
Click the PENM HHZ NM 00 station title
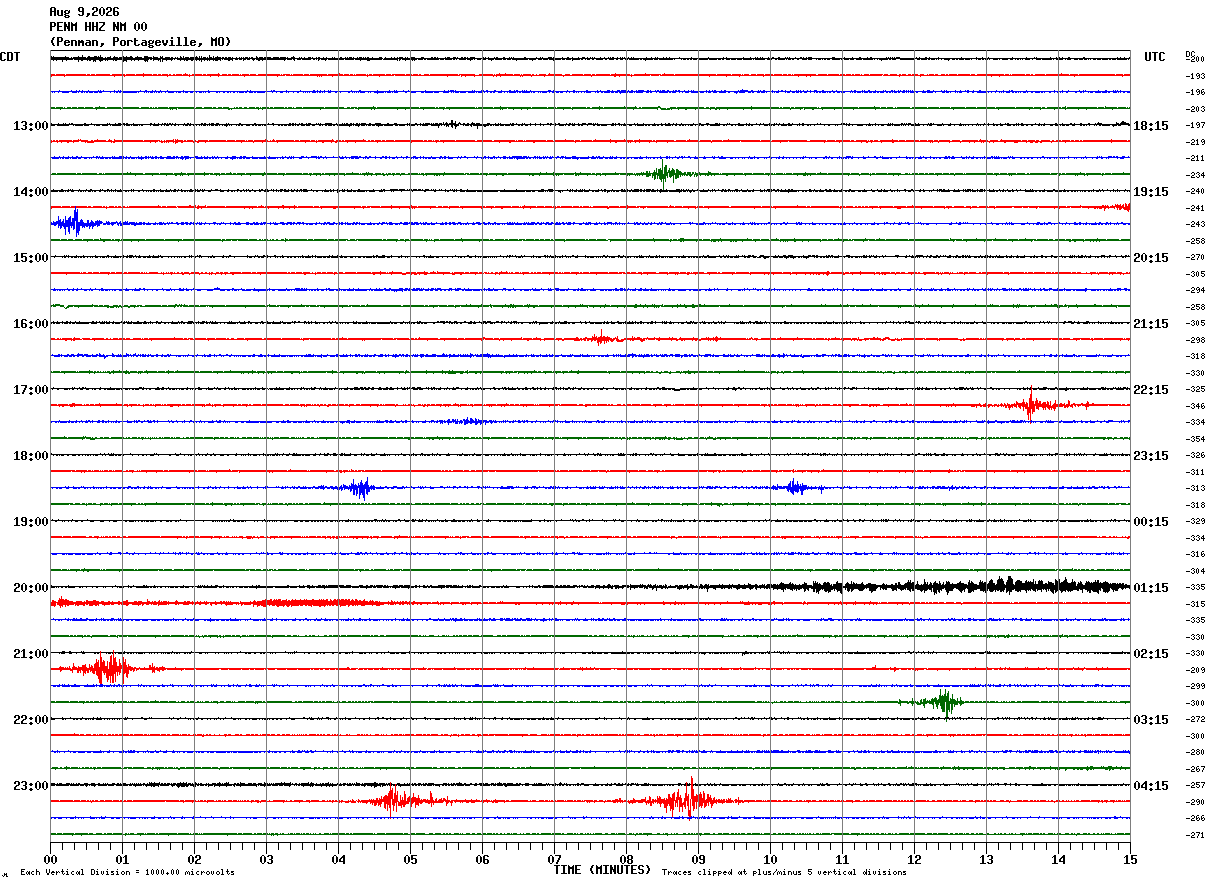[x=98, y=27]
